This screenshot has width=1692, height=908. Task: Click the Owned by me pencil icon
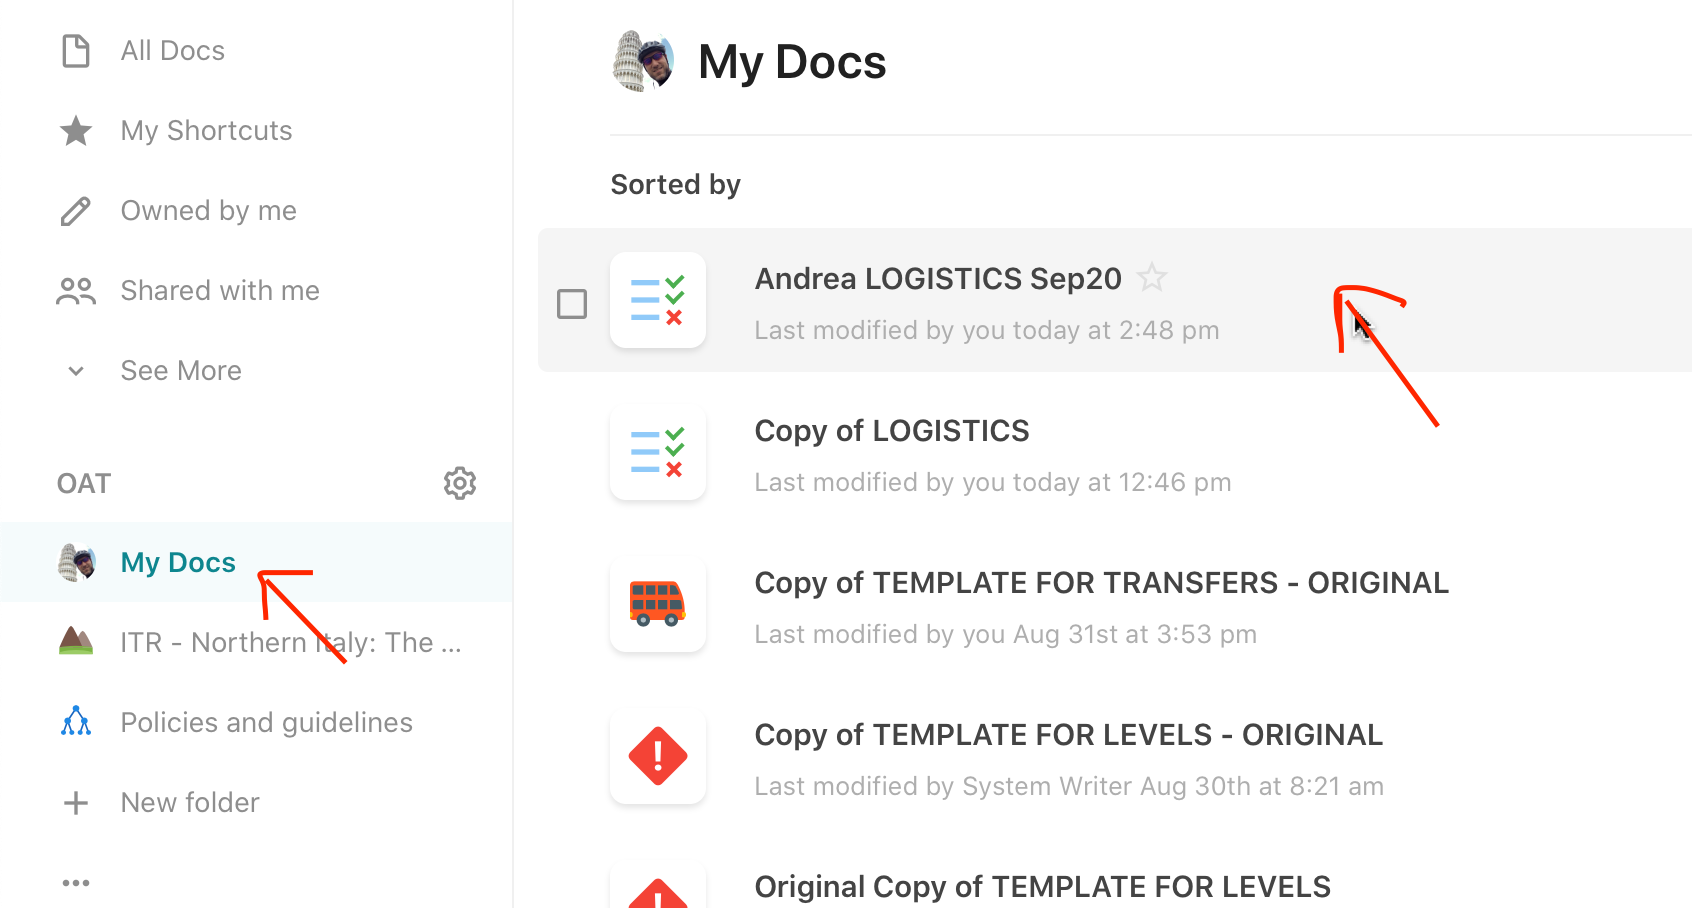coord(76,211)
